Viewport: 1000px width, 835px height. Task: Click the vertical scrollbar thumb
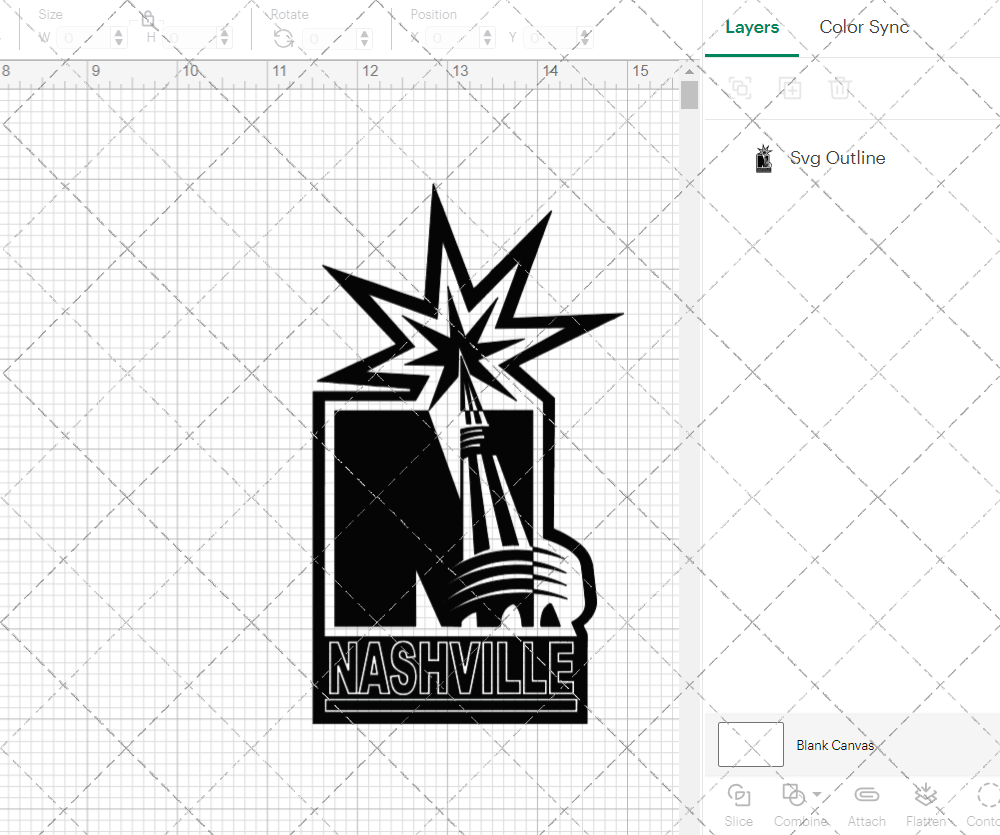(689, 95)
